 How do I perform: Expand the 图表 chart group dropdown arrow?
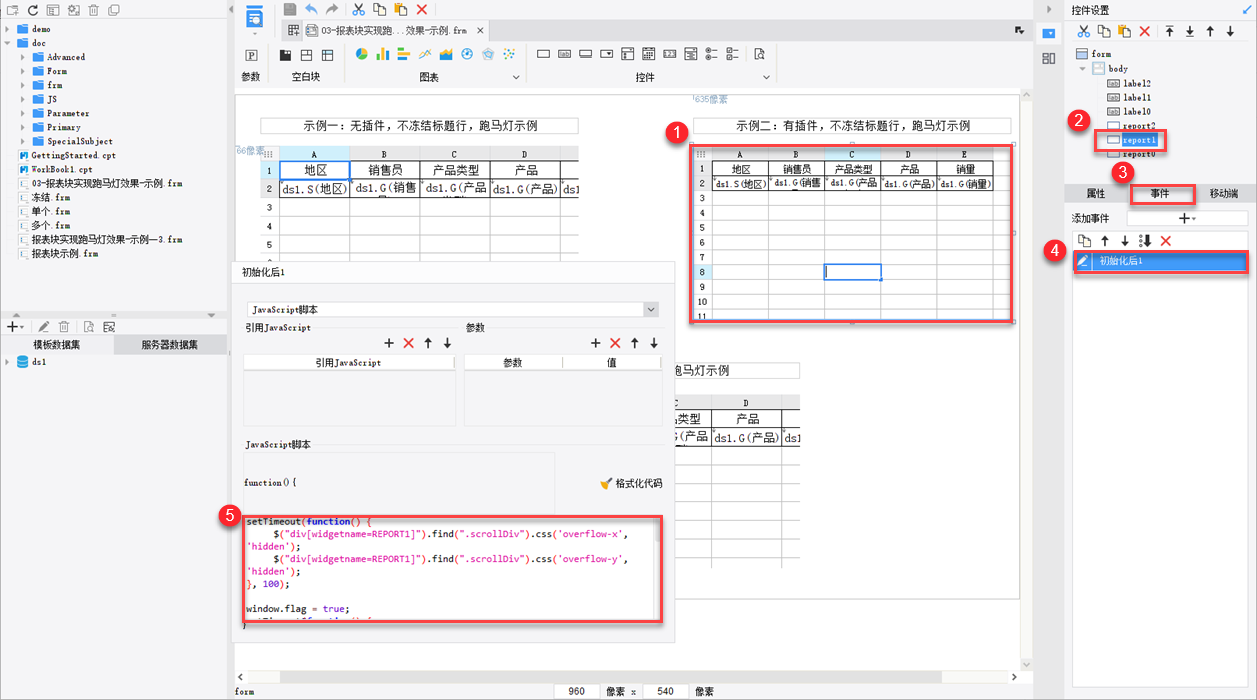coord(516,77)
